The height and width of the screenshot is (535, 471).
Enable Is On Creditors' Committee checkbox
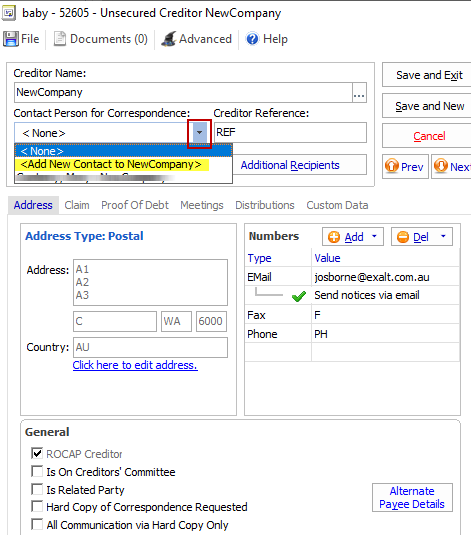tap(37, 471)
